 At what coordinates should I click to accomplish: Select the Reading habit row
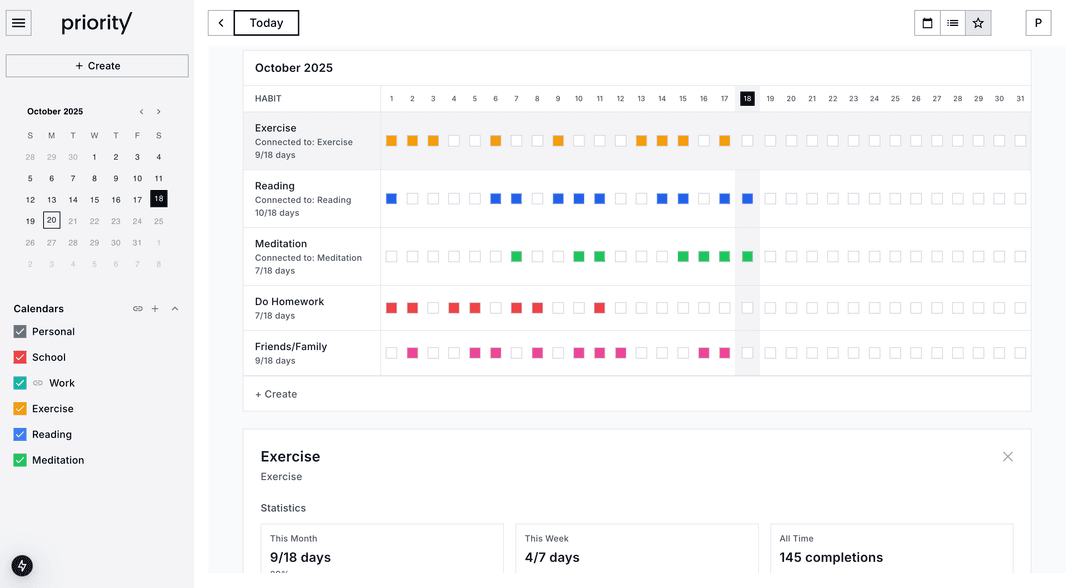(311, 199)
